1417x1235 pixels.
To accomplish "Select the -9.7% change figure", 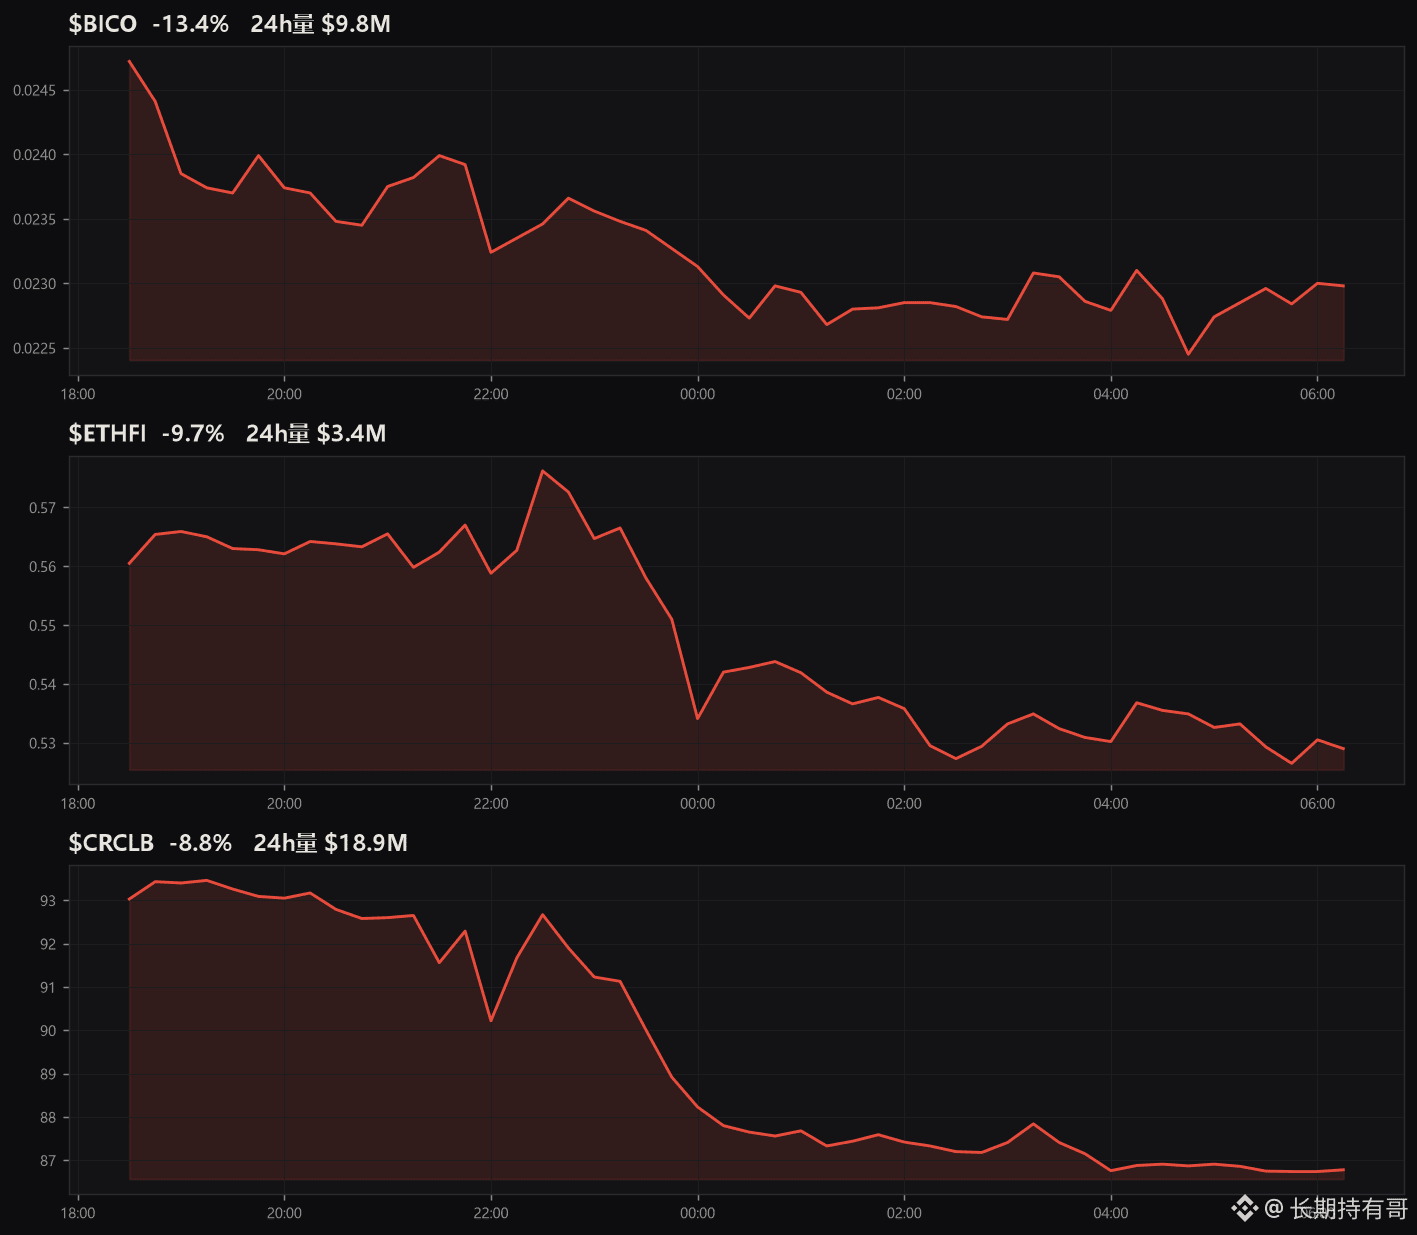I will [x=193, y=433].
